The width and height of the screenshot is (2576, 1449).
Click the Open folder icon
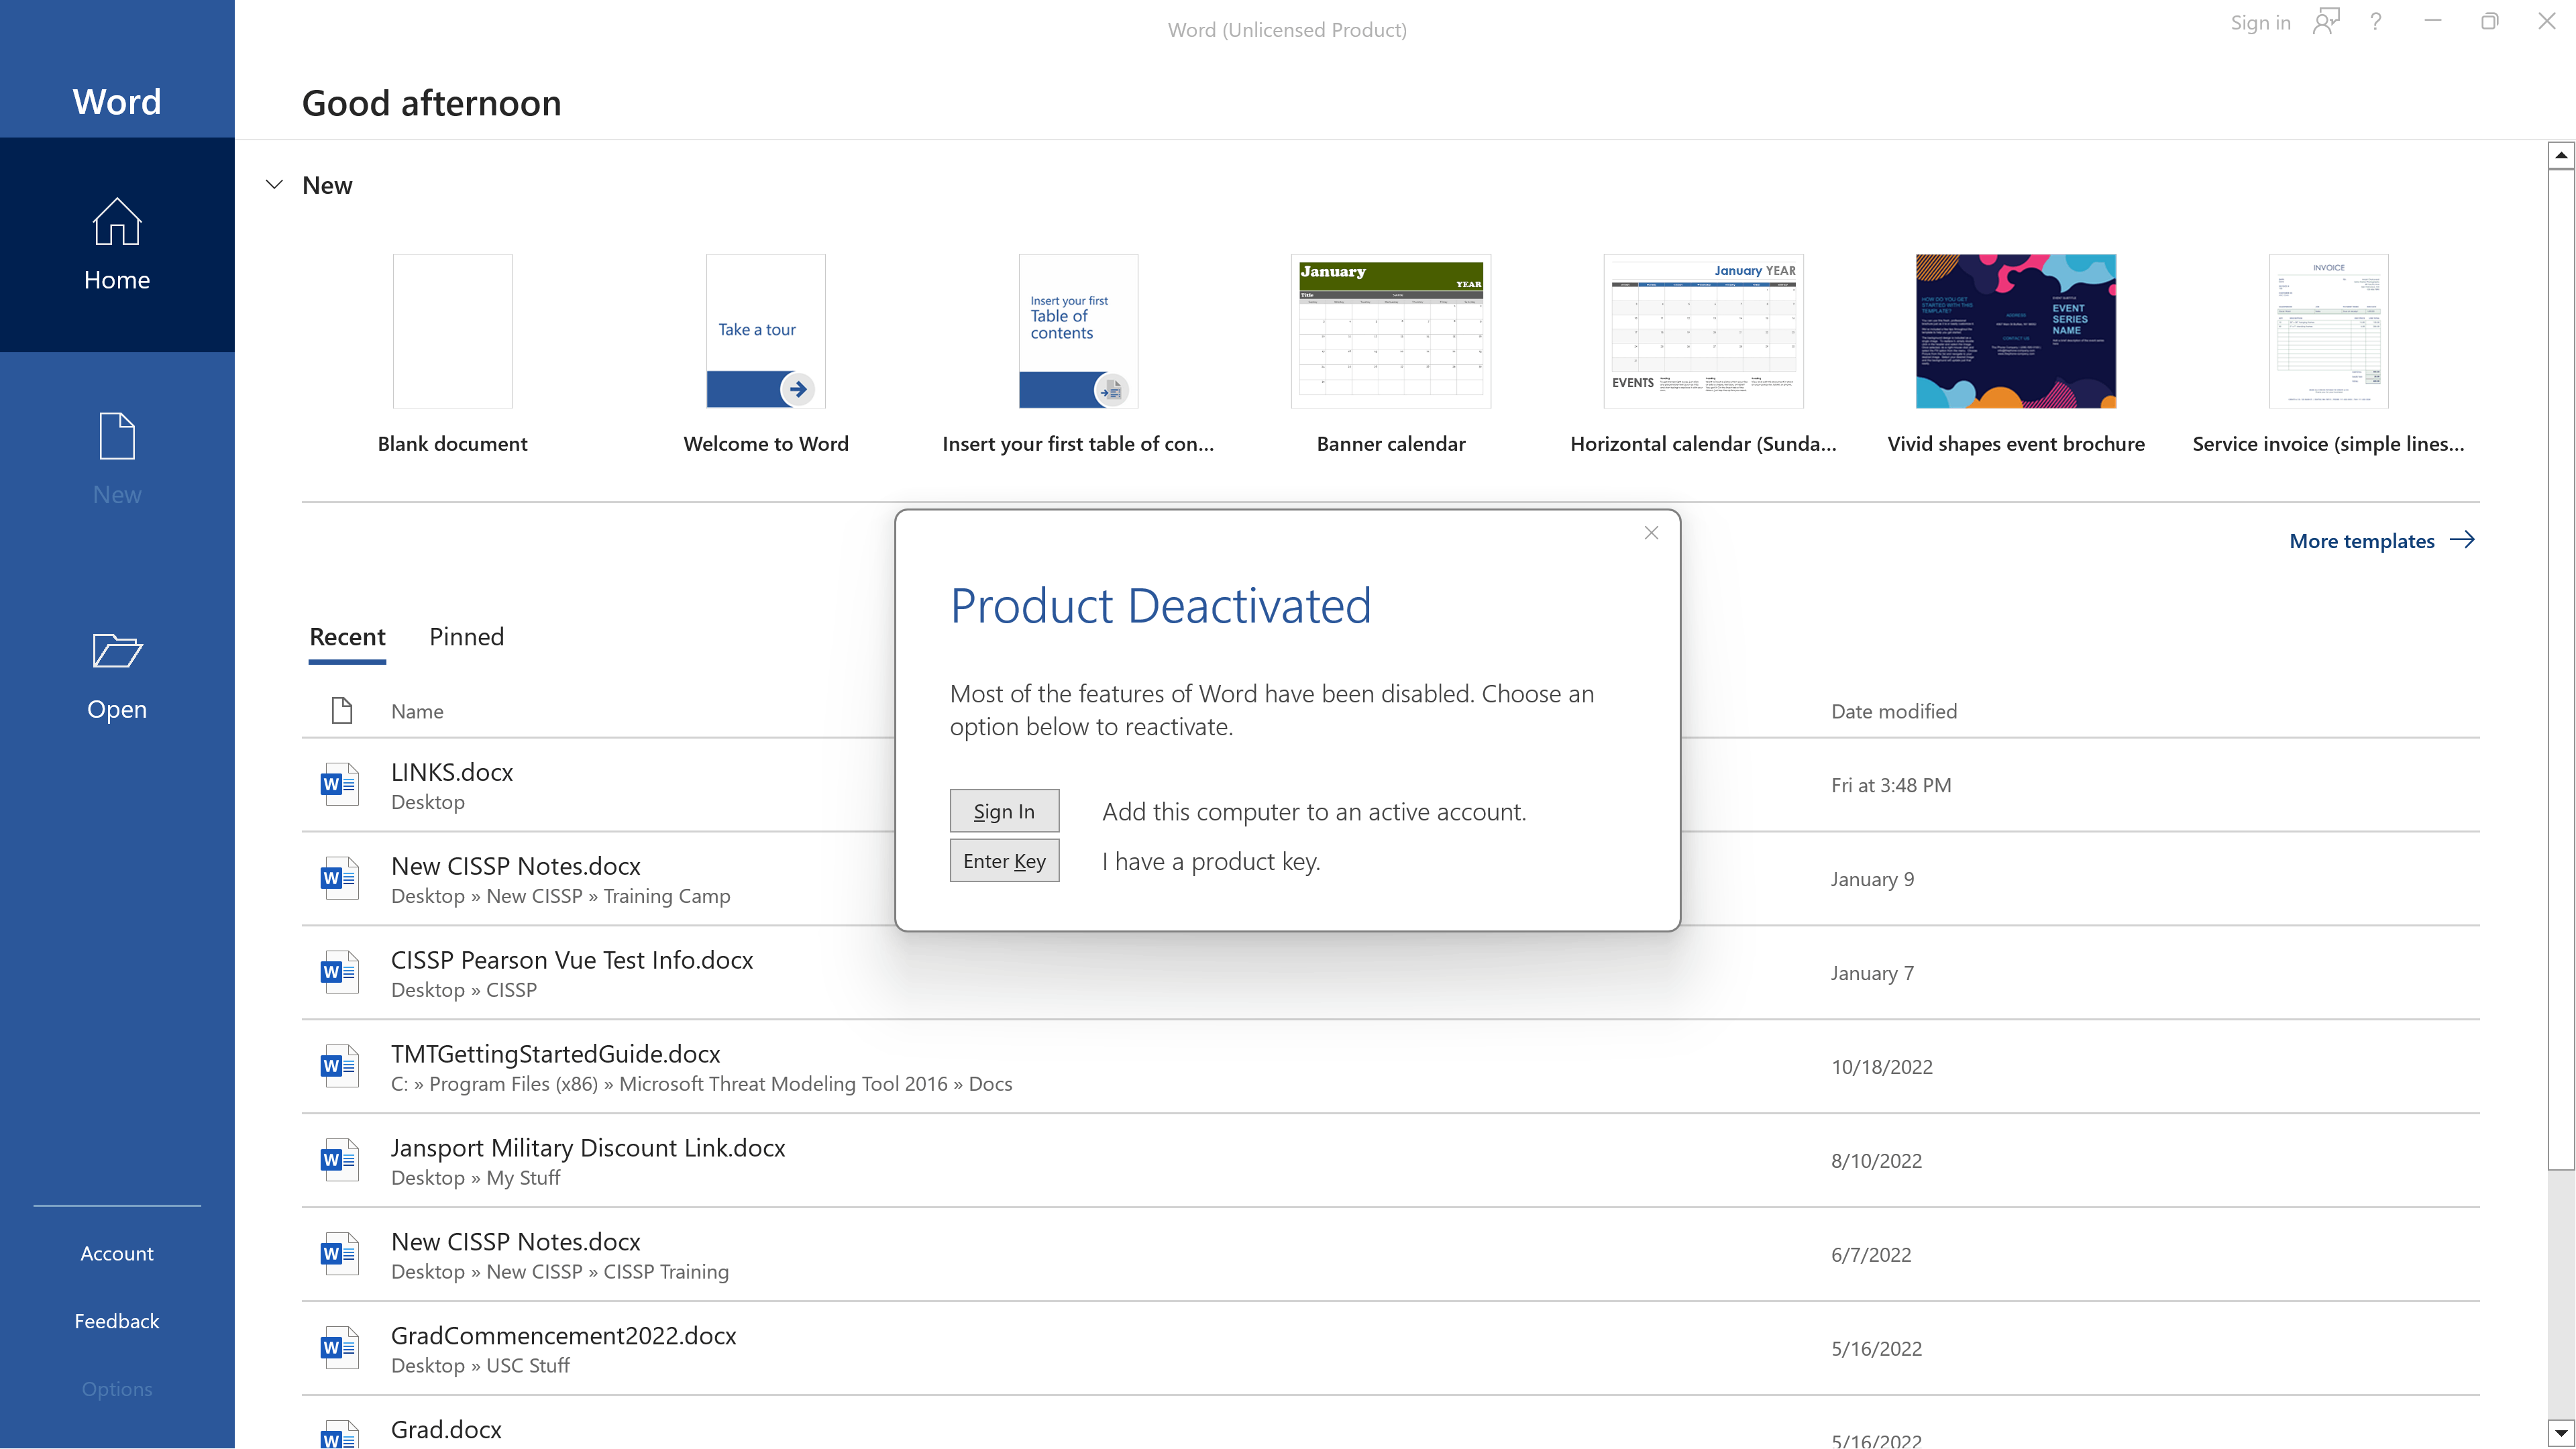117,651
